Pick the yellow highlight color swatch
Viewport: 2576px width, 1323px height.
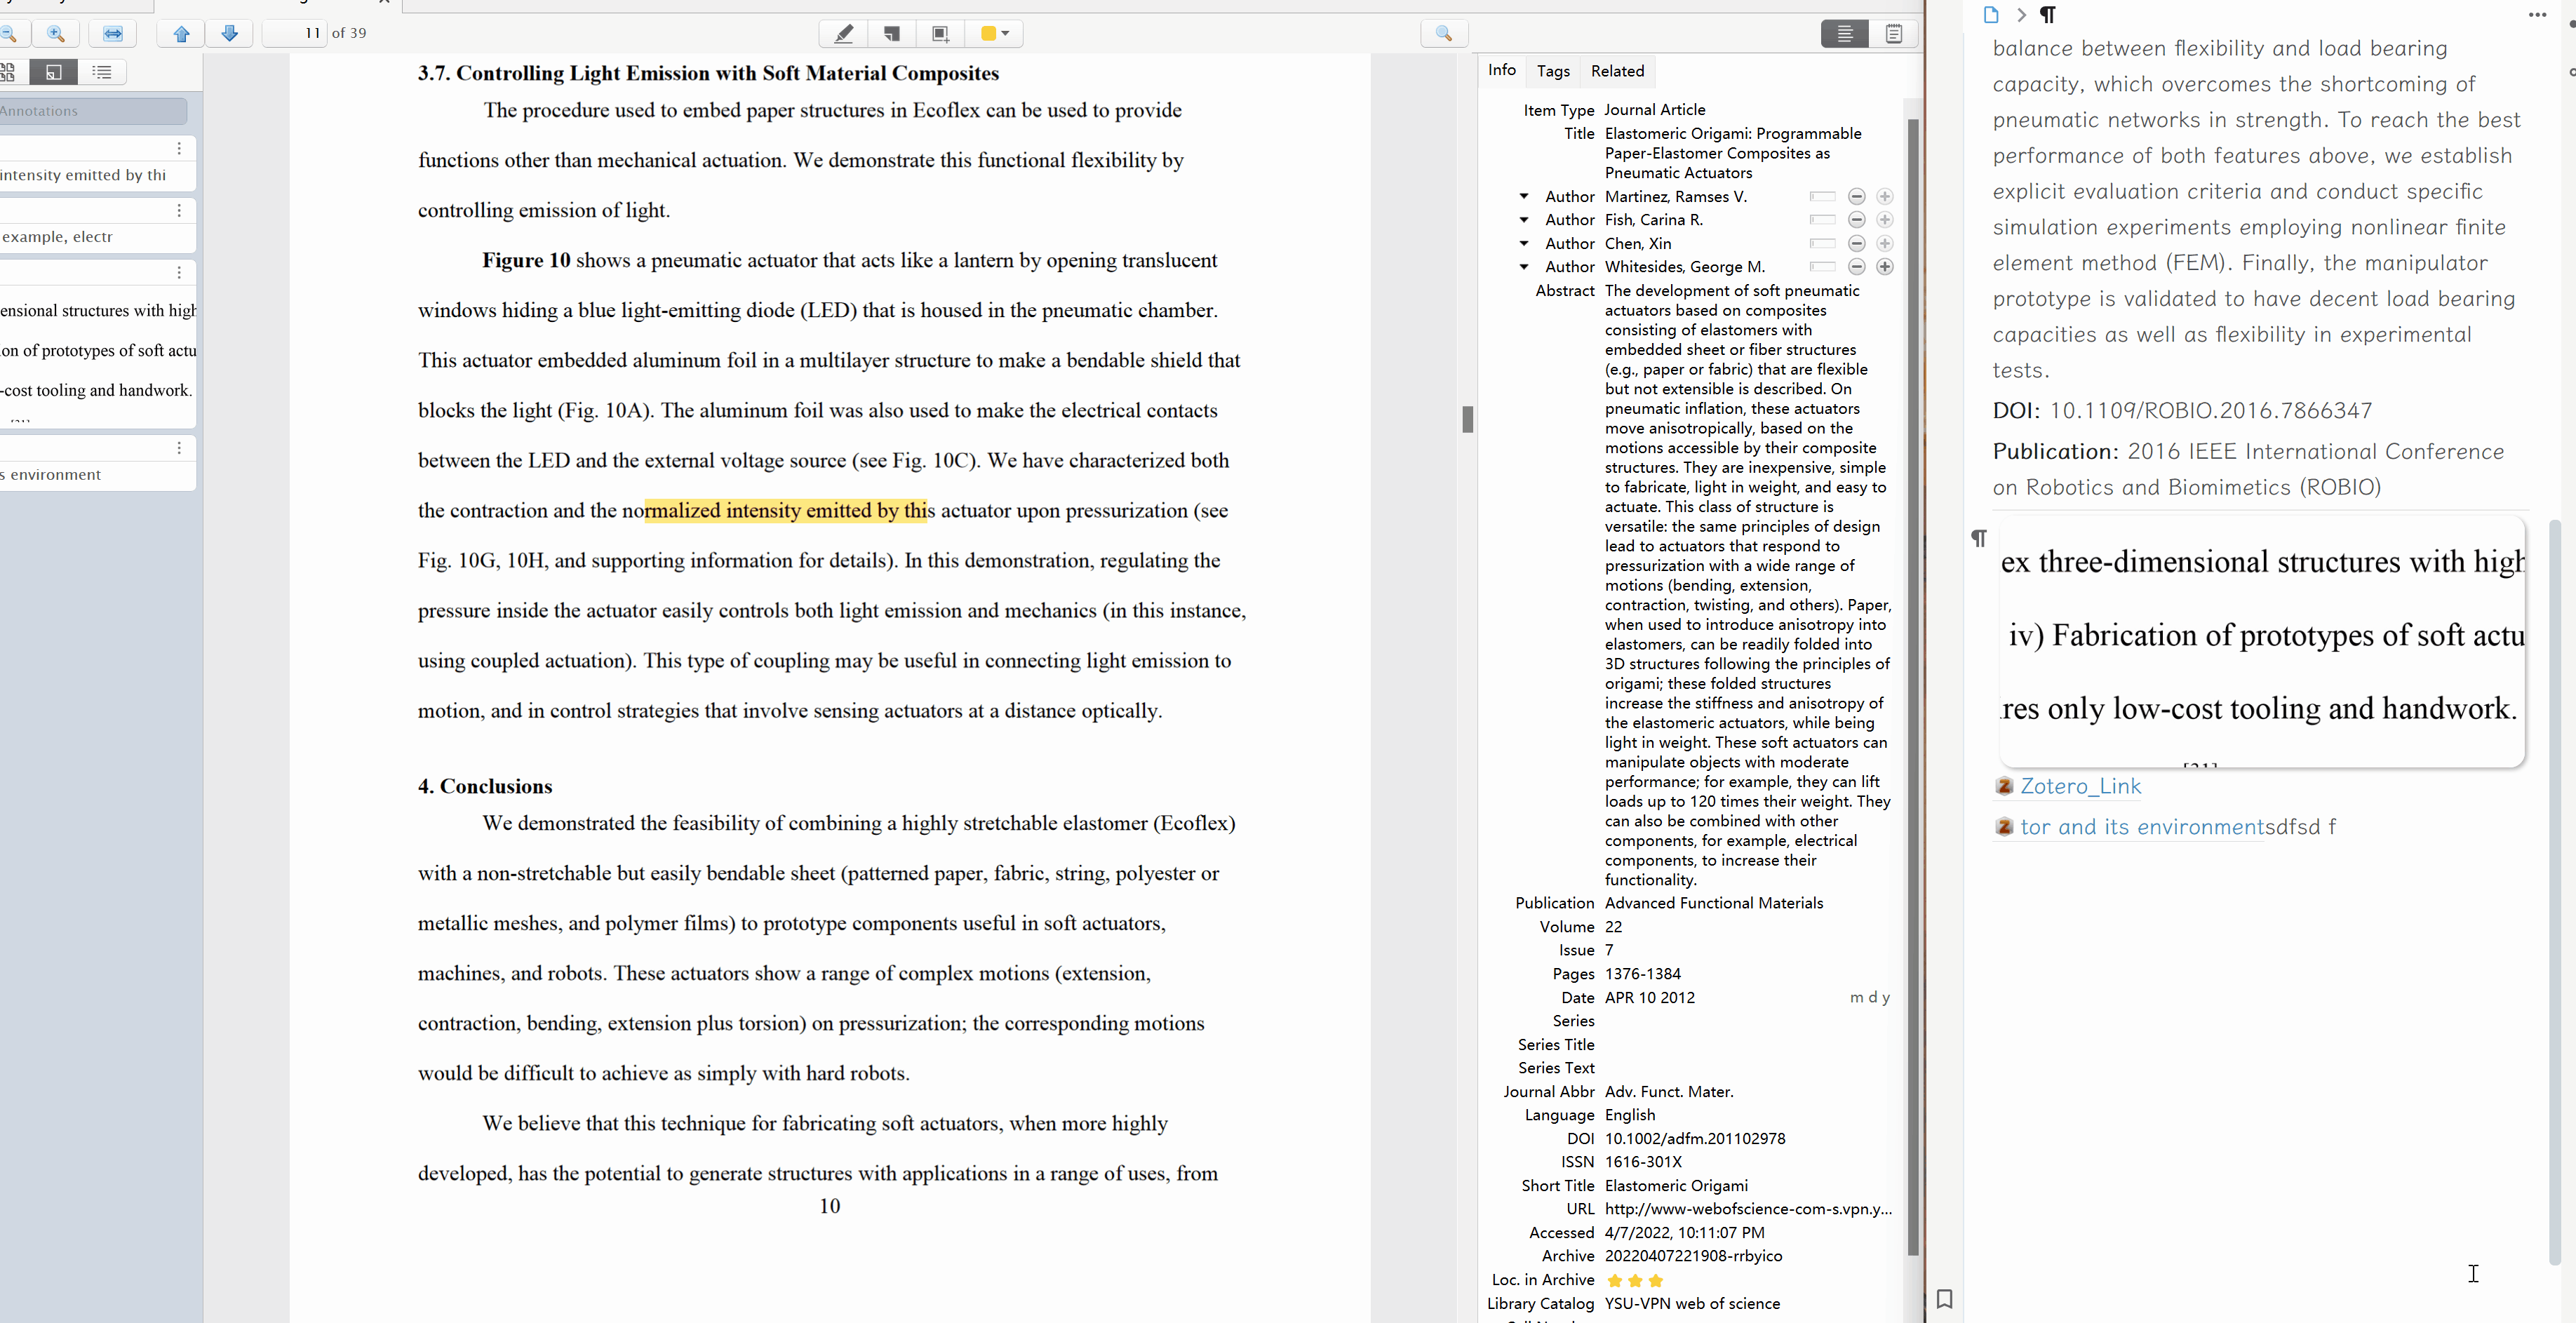[986, 33]
